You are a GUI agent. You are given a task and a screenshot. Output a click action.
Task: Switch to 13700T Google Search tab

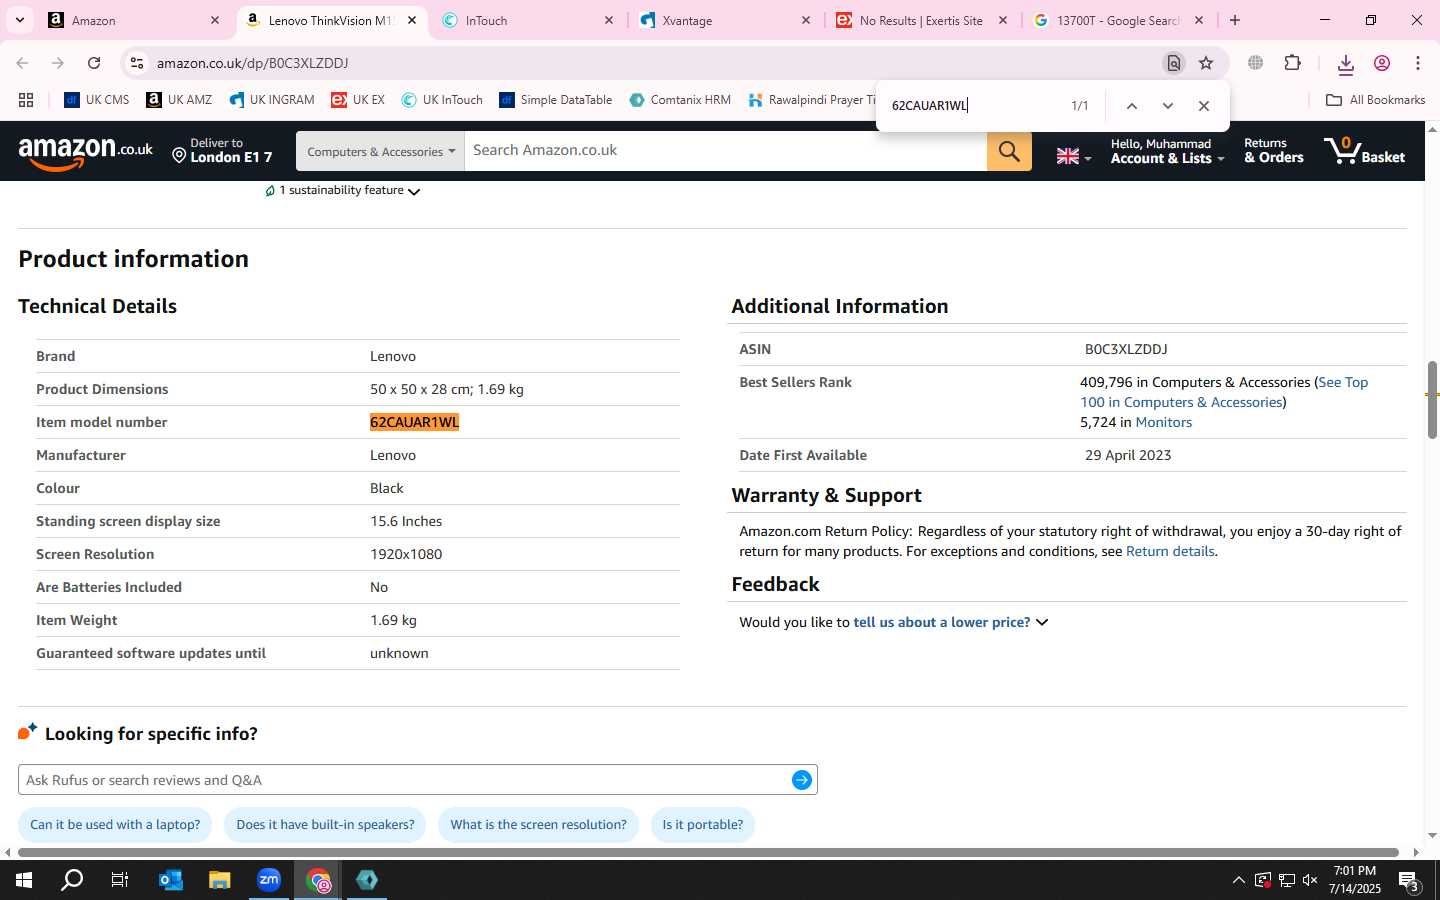pos(1118,20)
